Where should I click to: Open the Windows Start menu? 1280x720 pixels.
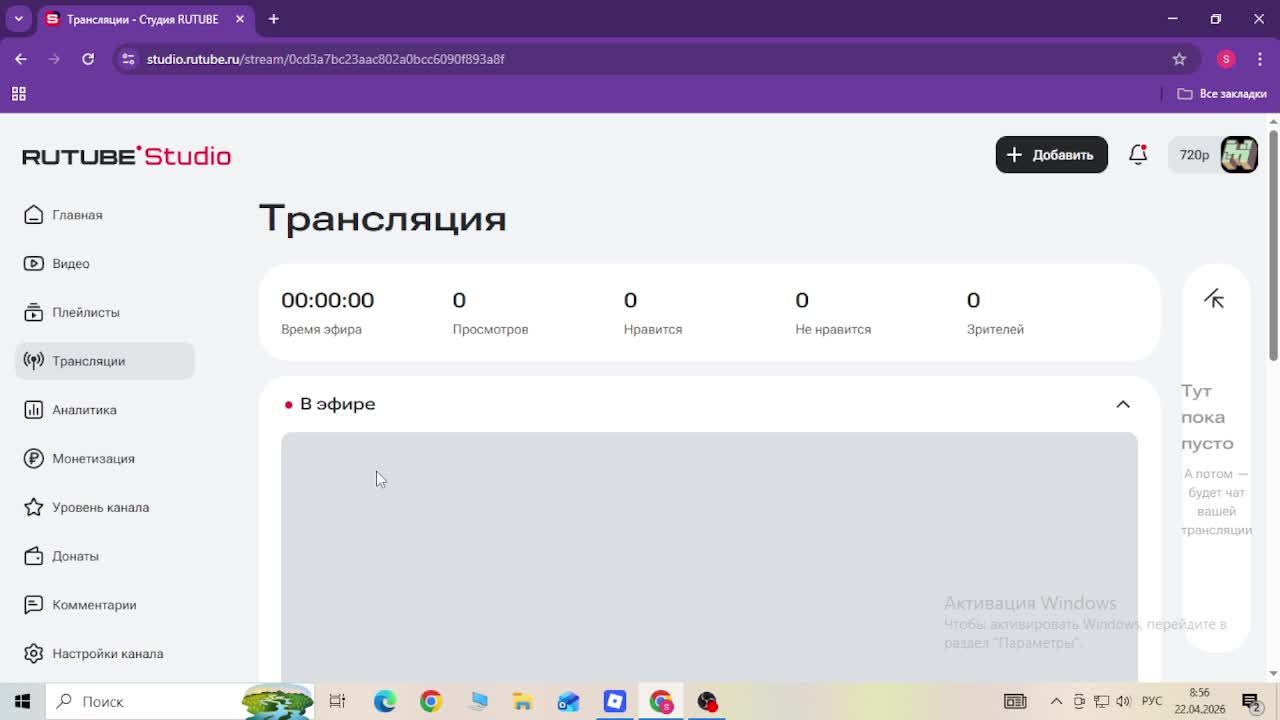click(x=22, y=701)
